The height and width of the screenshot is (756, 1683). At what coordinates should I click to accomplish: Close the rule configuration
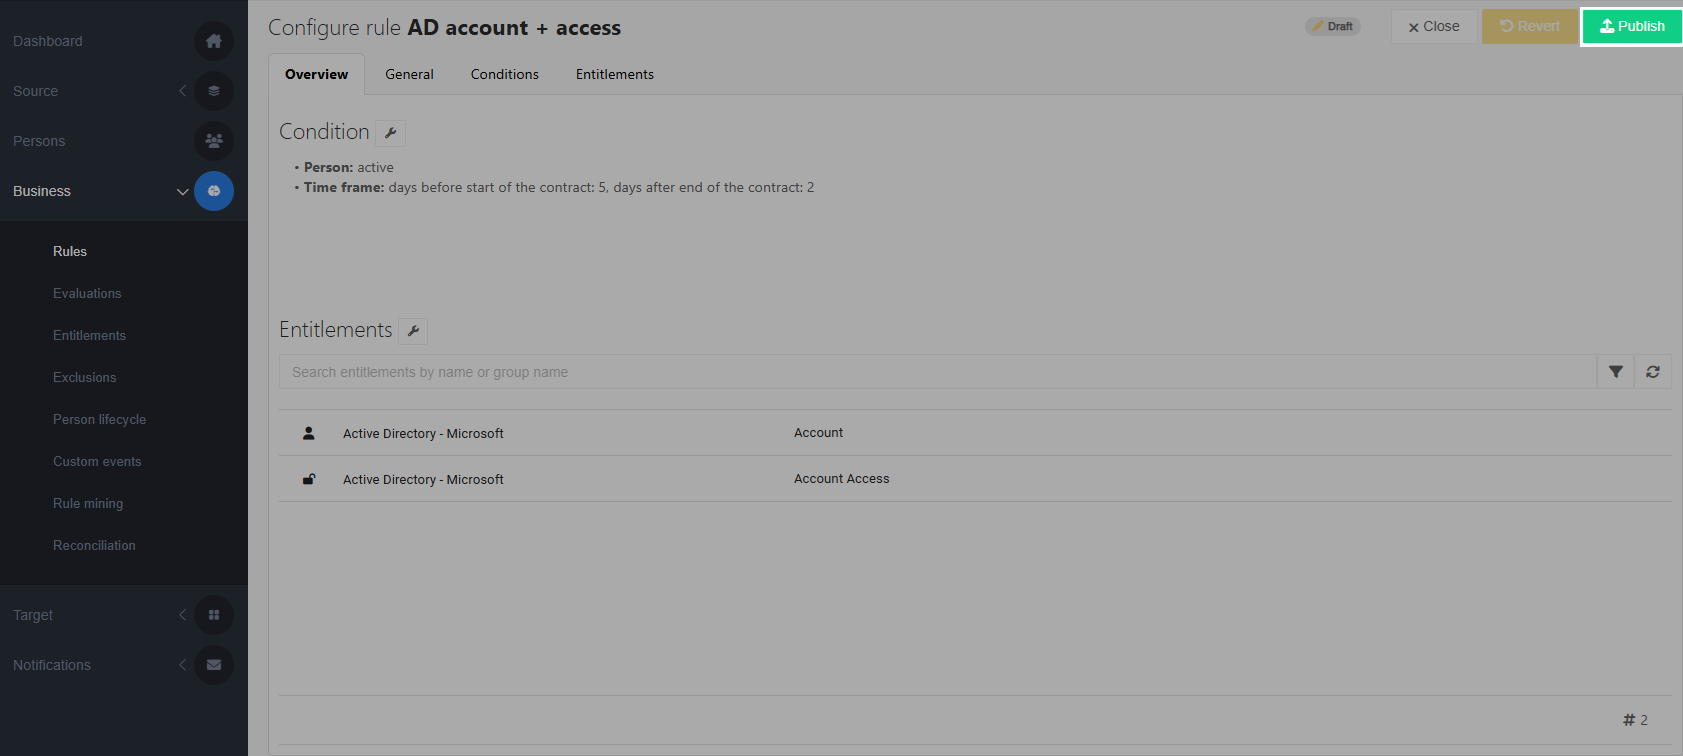(1434, 27)
